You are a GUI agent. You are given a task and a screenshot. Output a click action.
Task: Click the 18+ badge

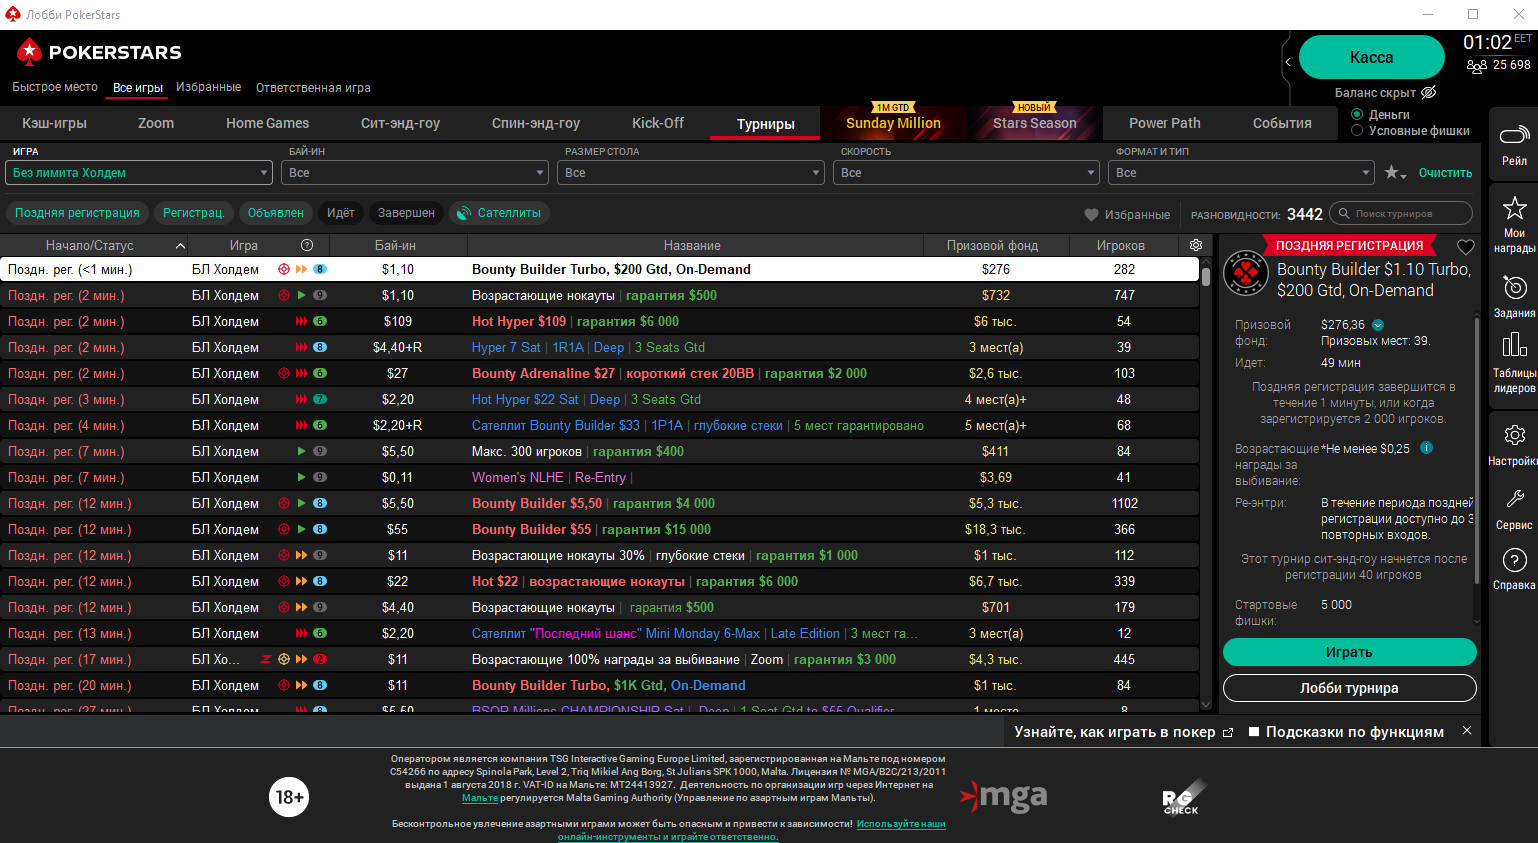289,797
